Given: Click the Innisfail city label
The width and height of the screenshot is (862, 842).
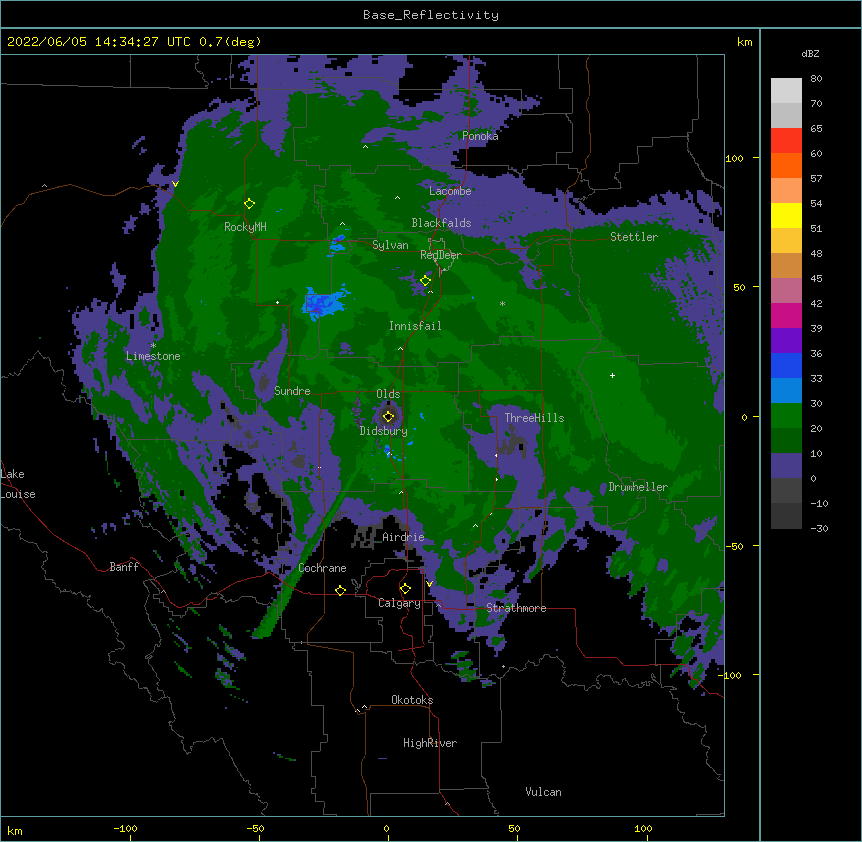Looking at the screenshot, I should point(415,326).
